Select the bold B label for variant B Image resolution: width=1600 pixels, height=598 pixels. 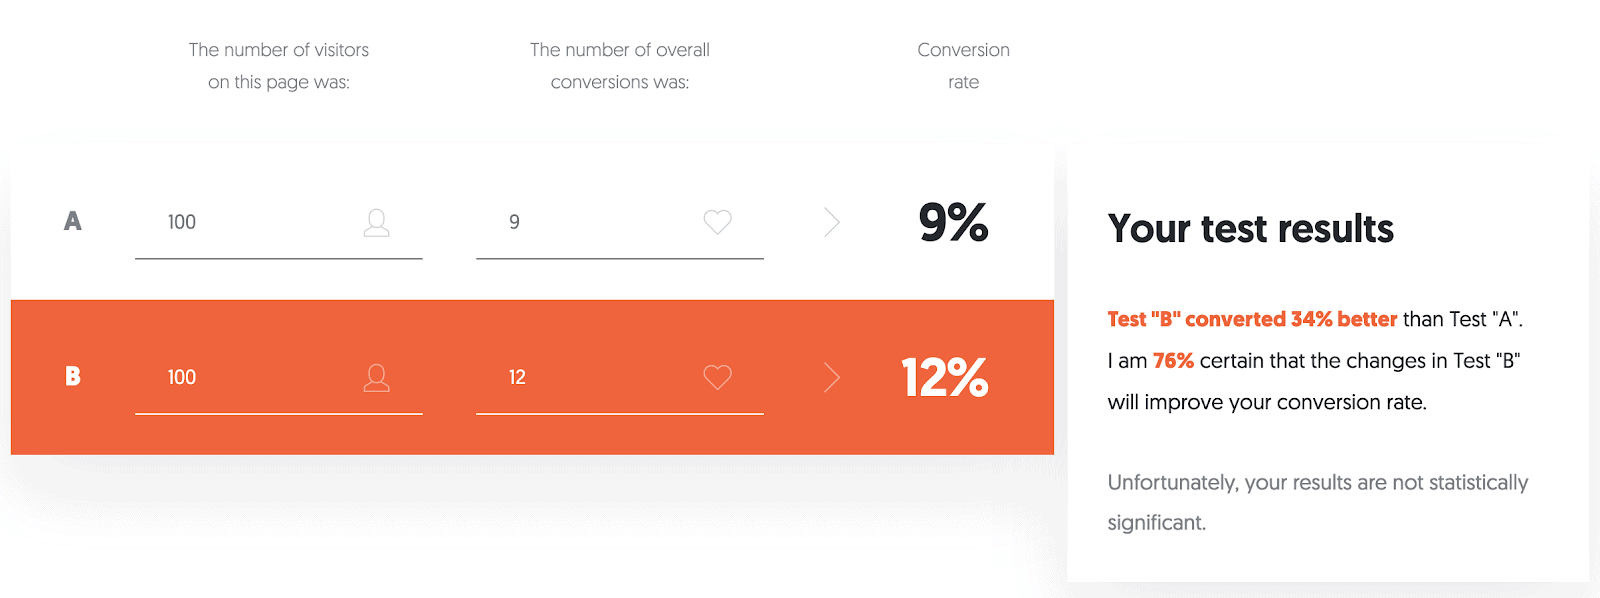pos(71,377)
